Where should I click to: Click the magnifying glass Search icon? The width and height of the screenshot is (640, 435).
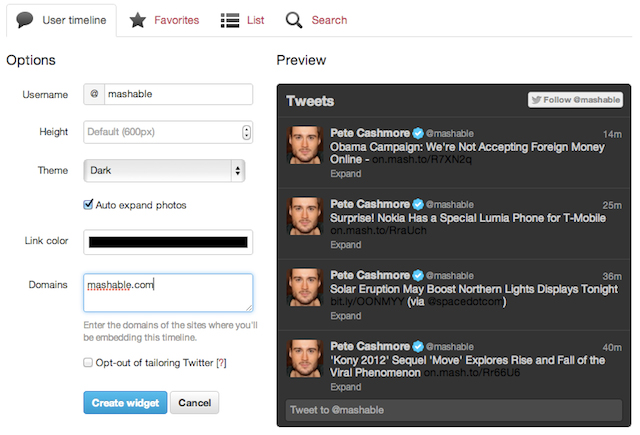tap(294, 20)
